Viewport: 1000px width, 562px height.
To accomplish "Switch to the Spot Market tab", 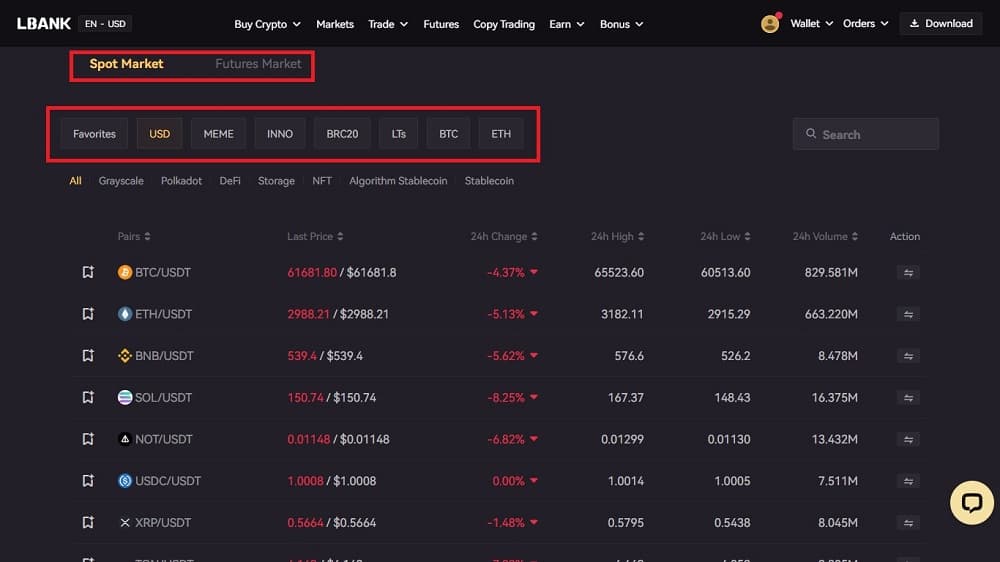I will pyautogui.click(x=126, y=64).
